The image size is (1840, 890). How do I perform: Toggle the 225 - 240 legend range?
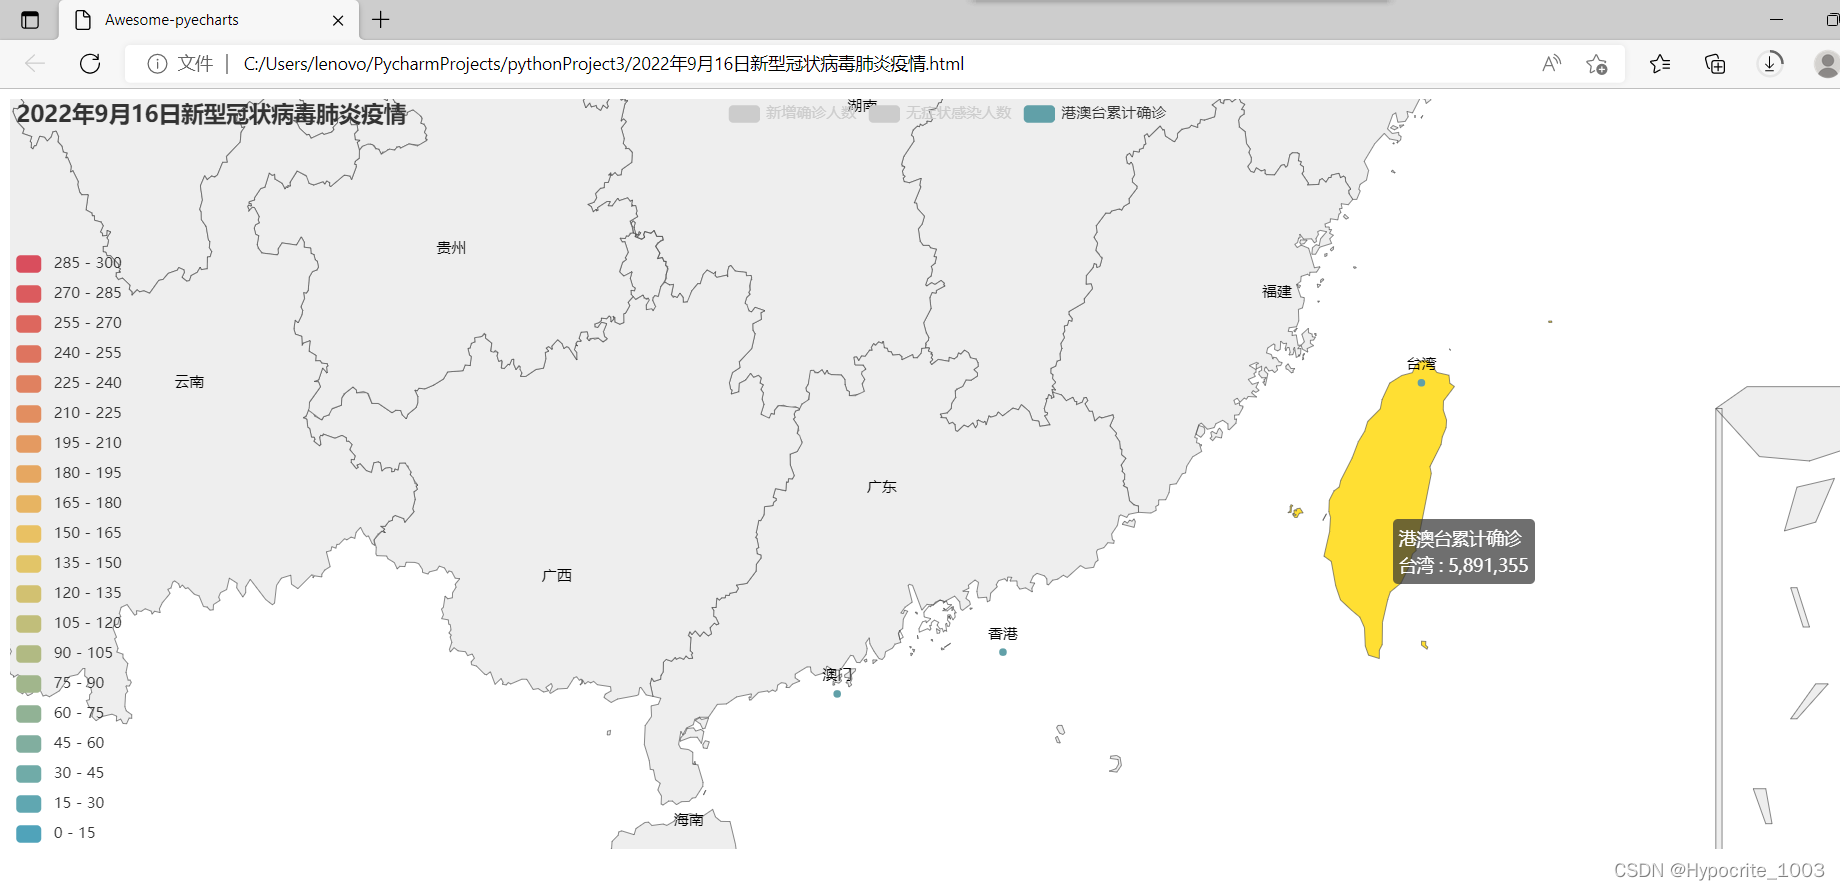coord(69,383)
